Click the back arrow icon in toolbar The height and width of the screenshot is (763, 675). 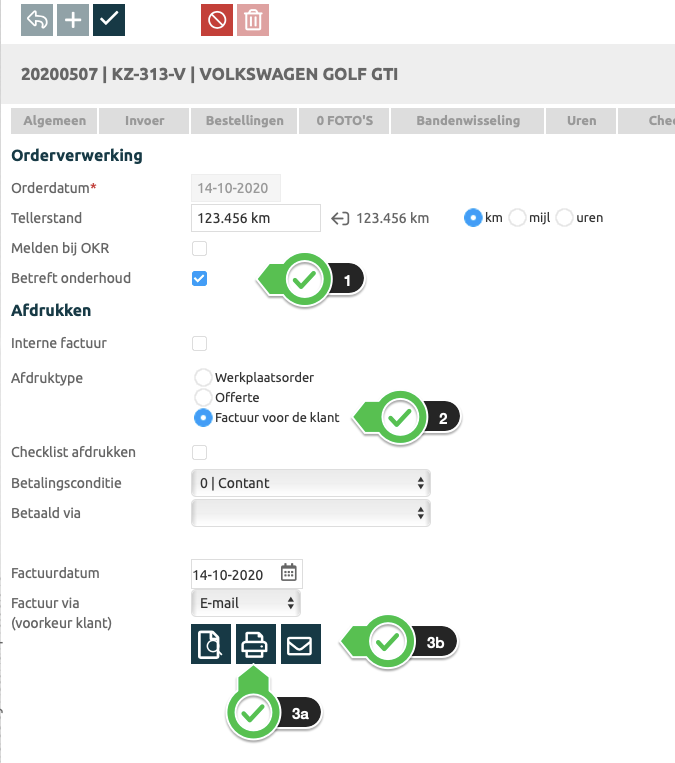coord(37,20)
